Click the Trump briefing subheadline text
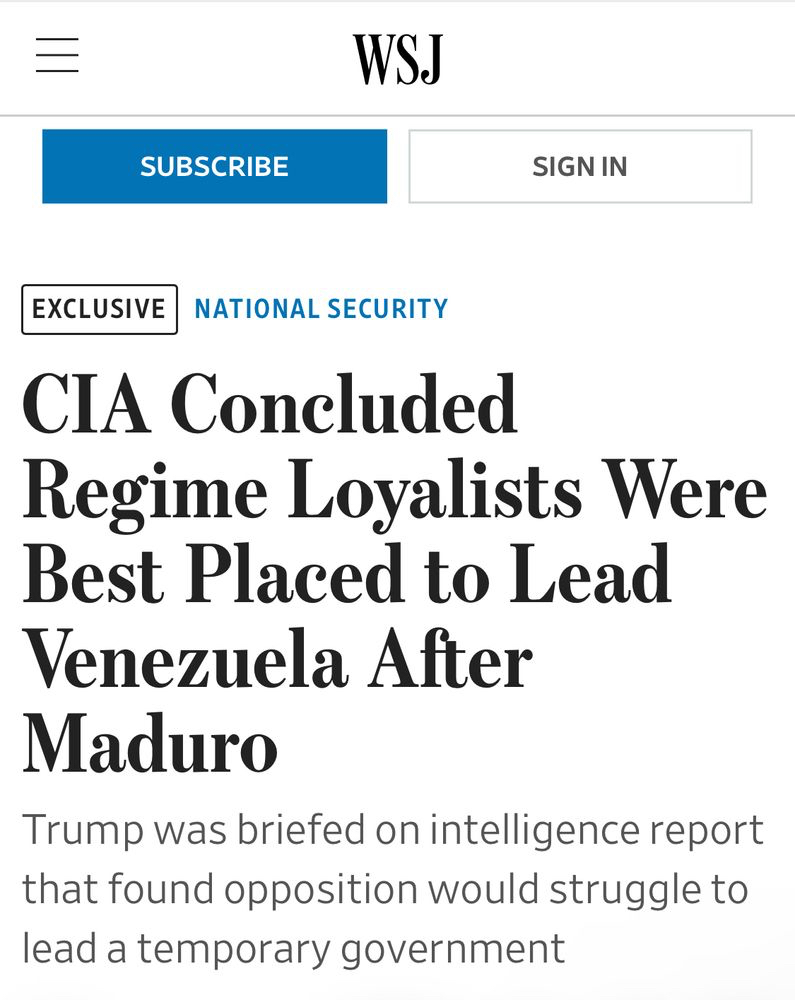The width and height of the screenshot is (795, 1000). (390, 888)
